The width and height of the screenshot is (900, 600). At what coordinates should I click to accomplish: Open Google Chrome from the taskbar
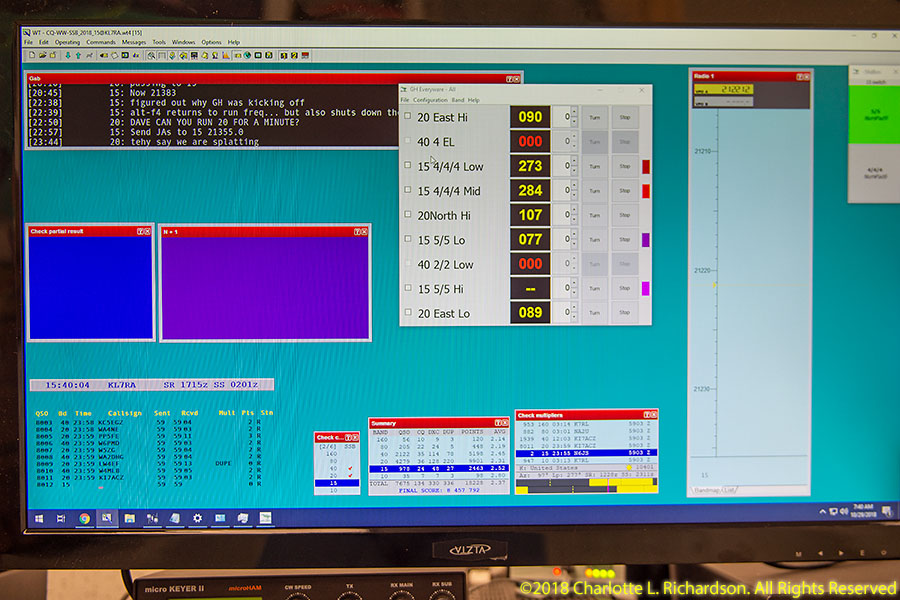84,518
